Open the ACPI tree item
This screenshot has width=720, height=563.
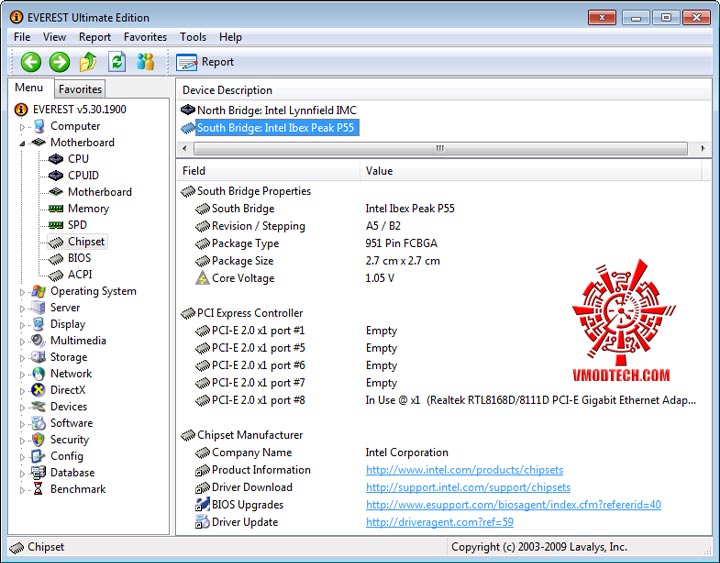pos(80,275)
